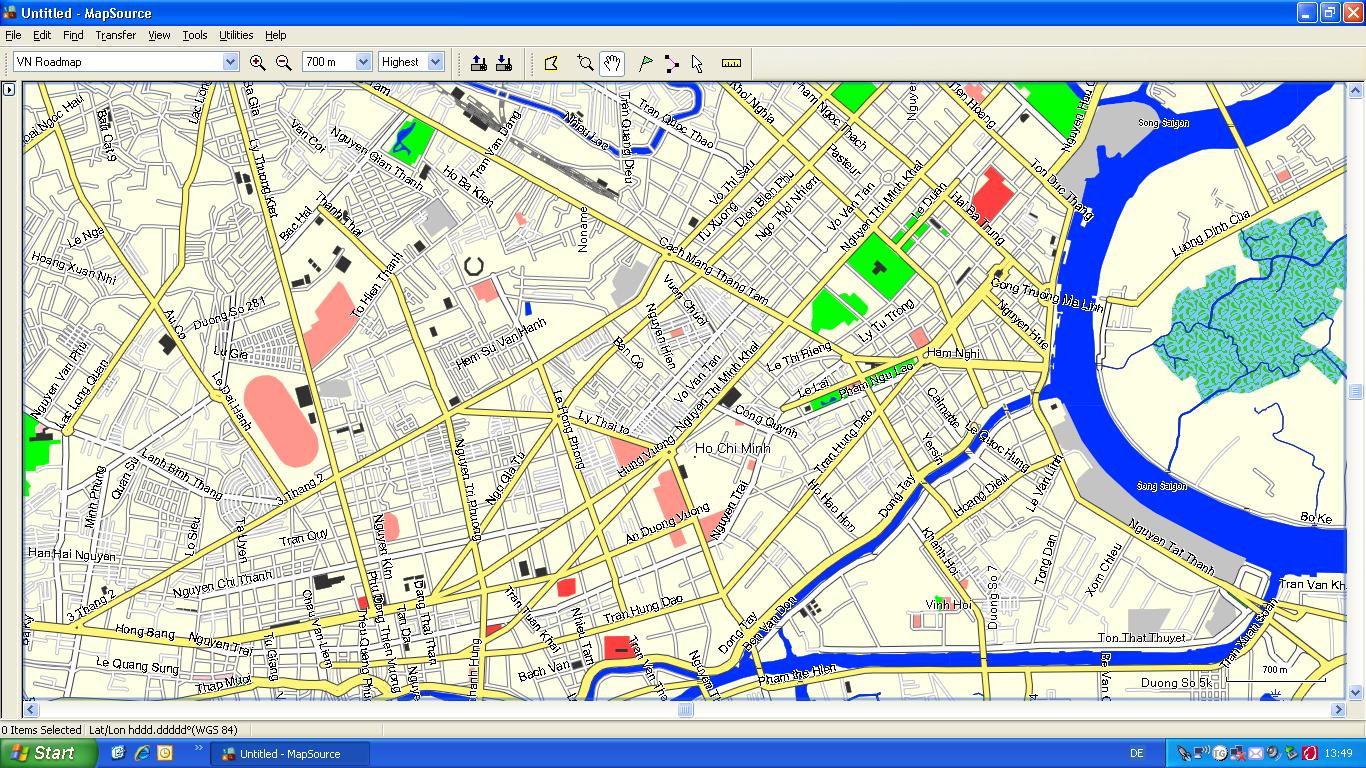The width and height of the screenshot is (1366, 768).
Task: Click the Windows Start button
Action: pyautogui.click(x=49, y=753)
